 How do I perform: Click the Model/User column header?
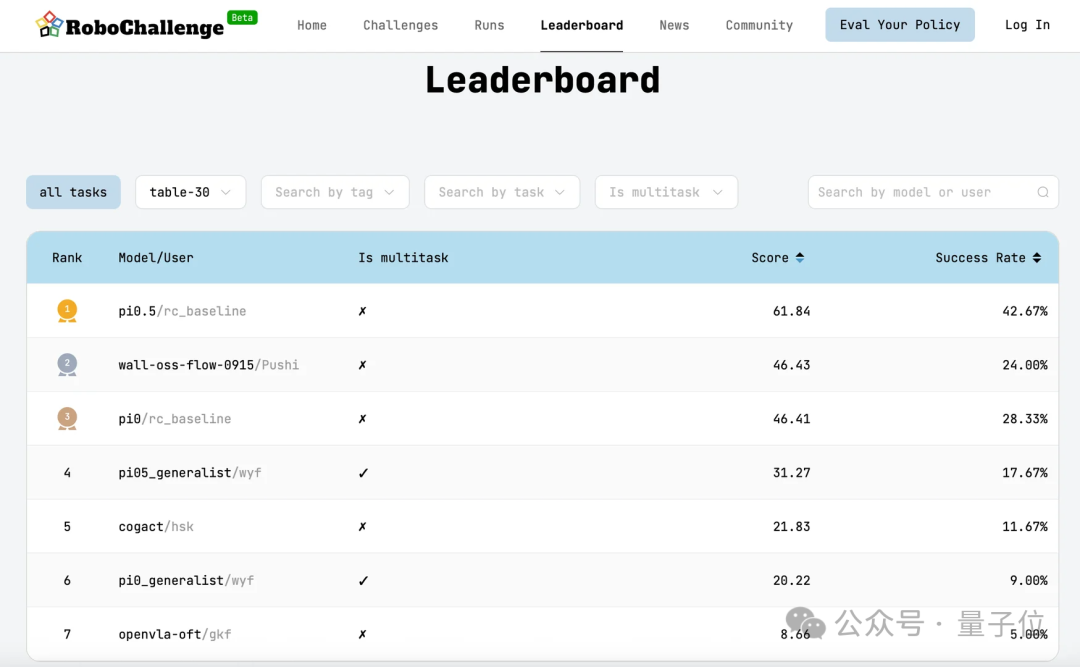(x=156, y=258)
